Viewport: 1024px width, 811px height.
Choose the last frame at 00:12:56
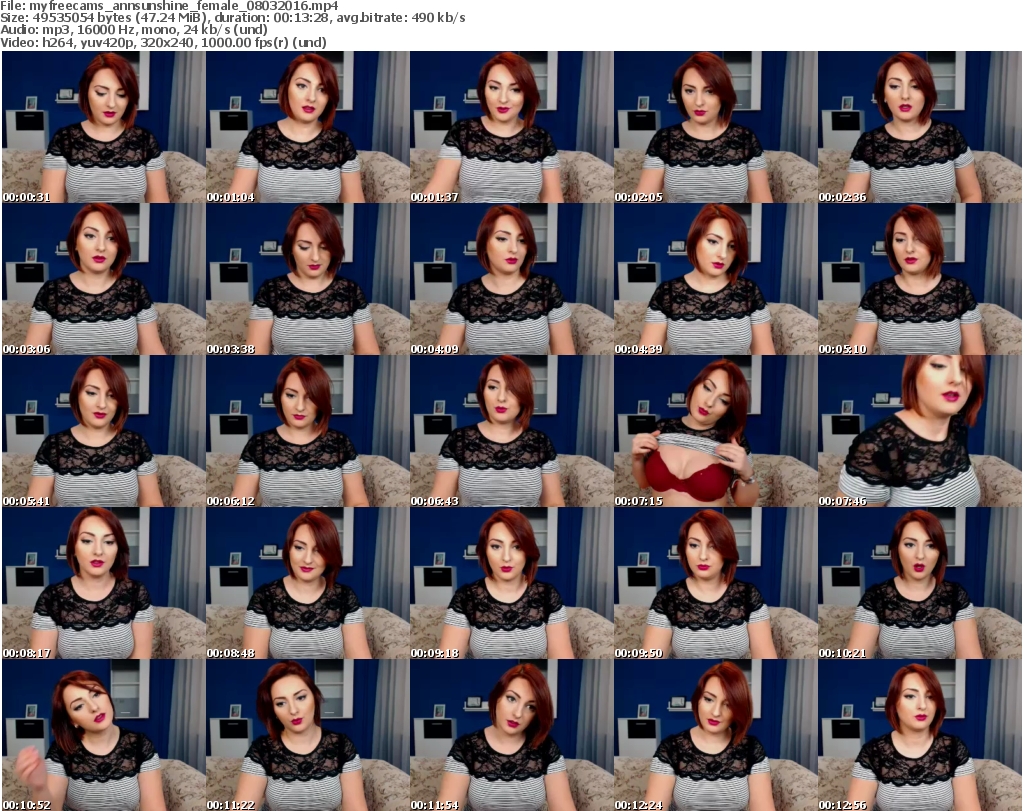point(920,735)
